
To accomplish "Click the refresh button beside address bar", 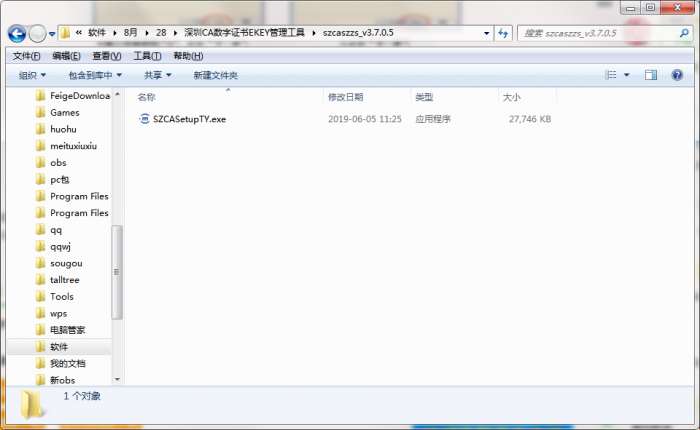I will [x=503, y=33].
